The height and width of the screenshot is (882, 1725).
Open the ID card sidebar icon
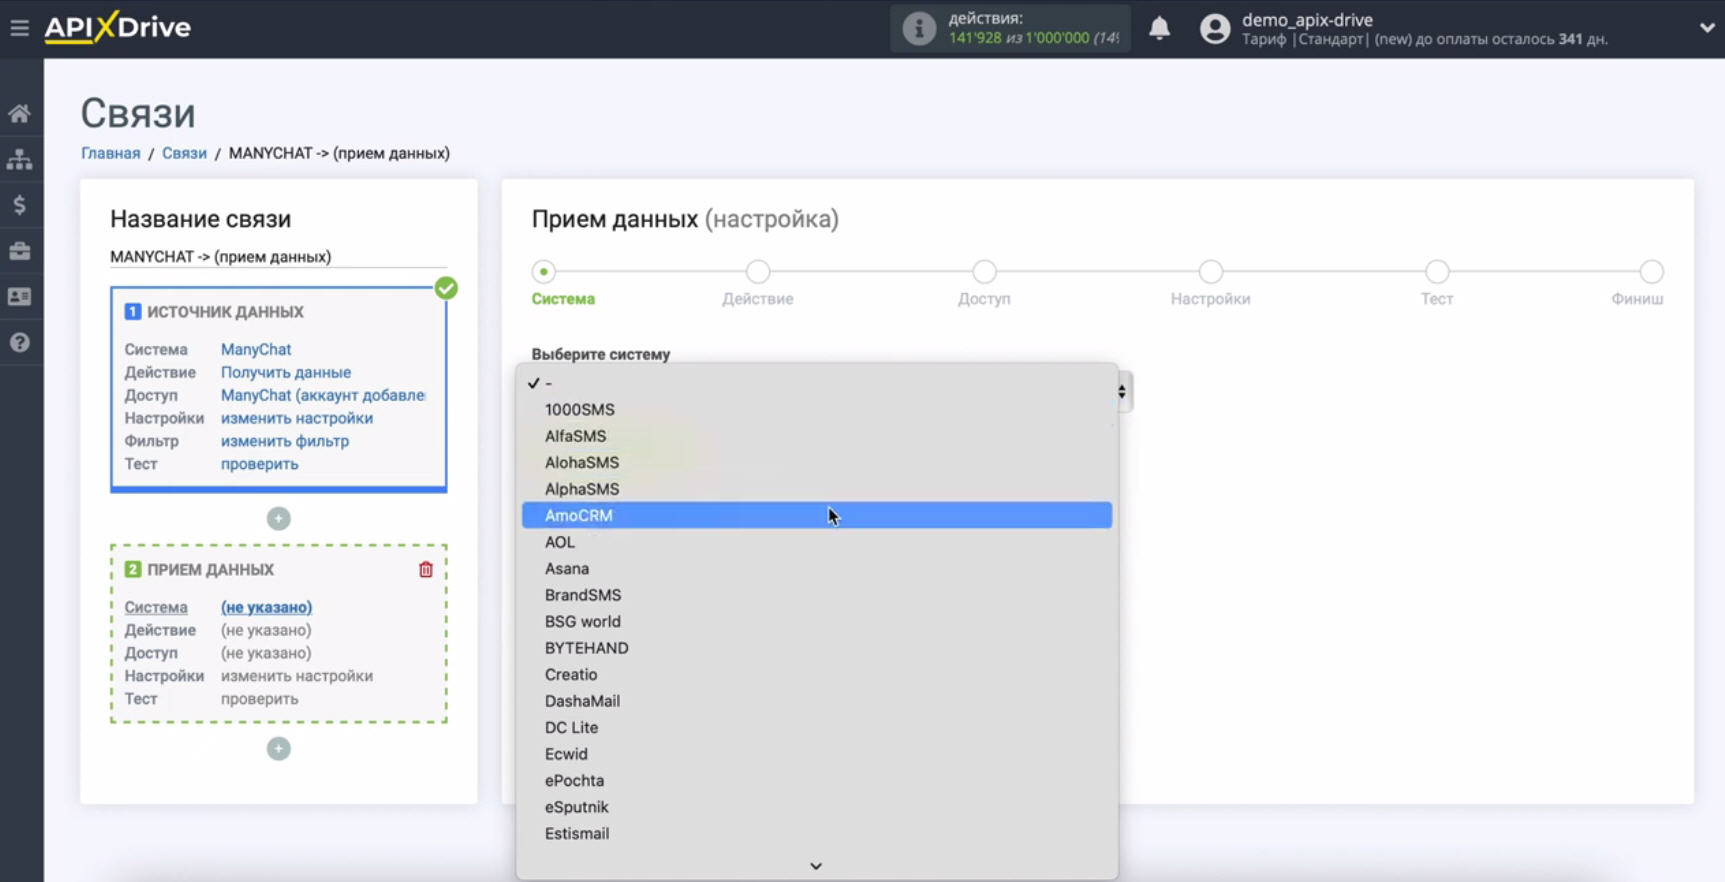click(x=19, y=297)
